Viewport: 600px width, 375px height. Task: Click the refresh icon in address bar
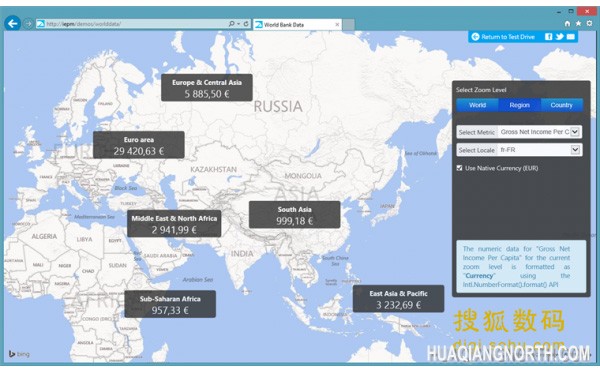(246, 24)
